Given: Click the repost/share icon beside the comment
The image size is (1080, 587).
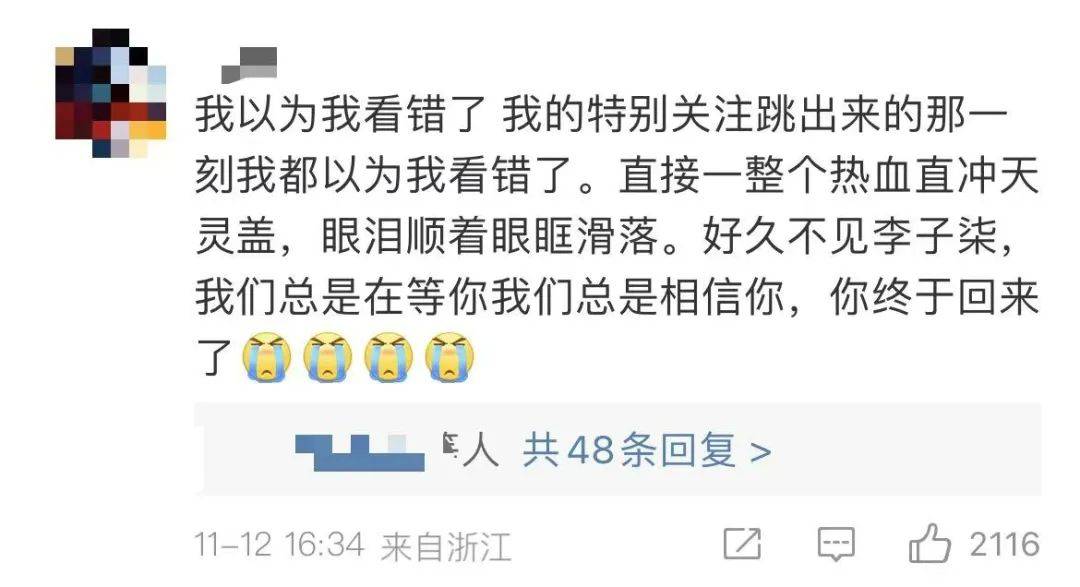Looking at the screenshot, I should (x=742, y=544).
